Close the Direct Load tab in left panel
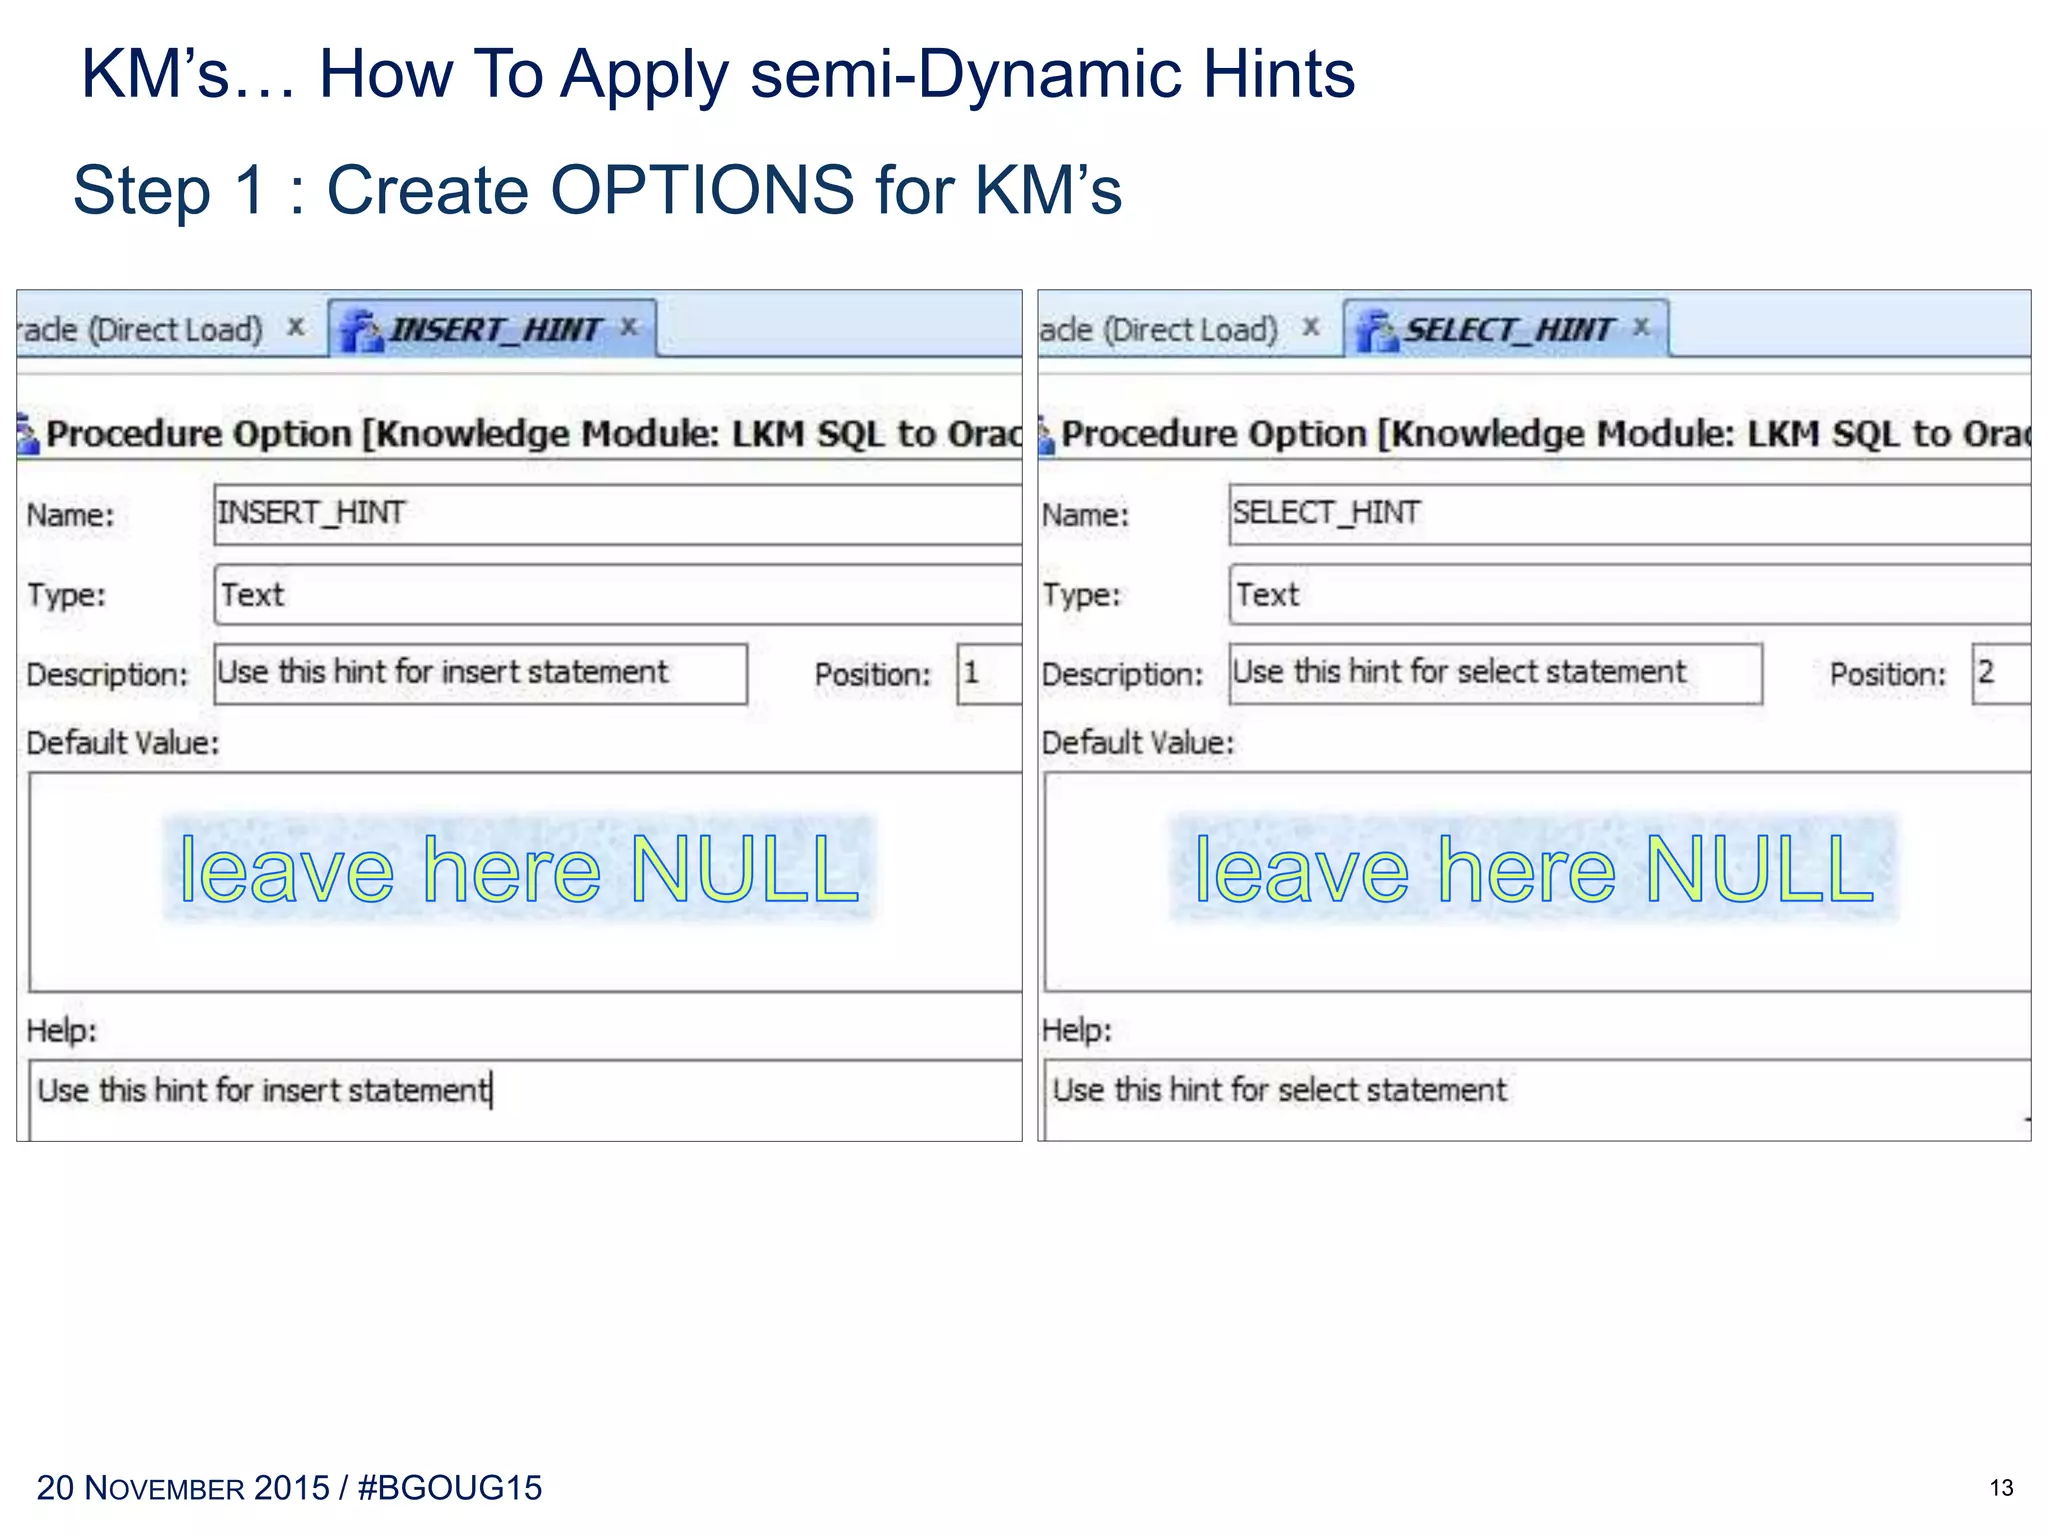Screen dimensions: 2048x1536 pos(296,327)
